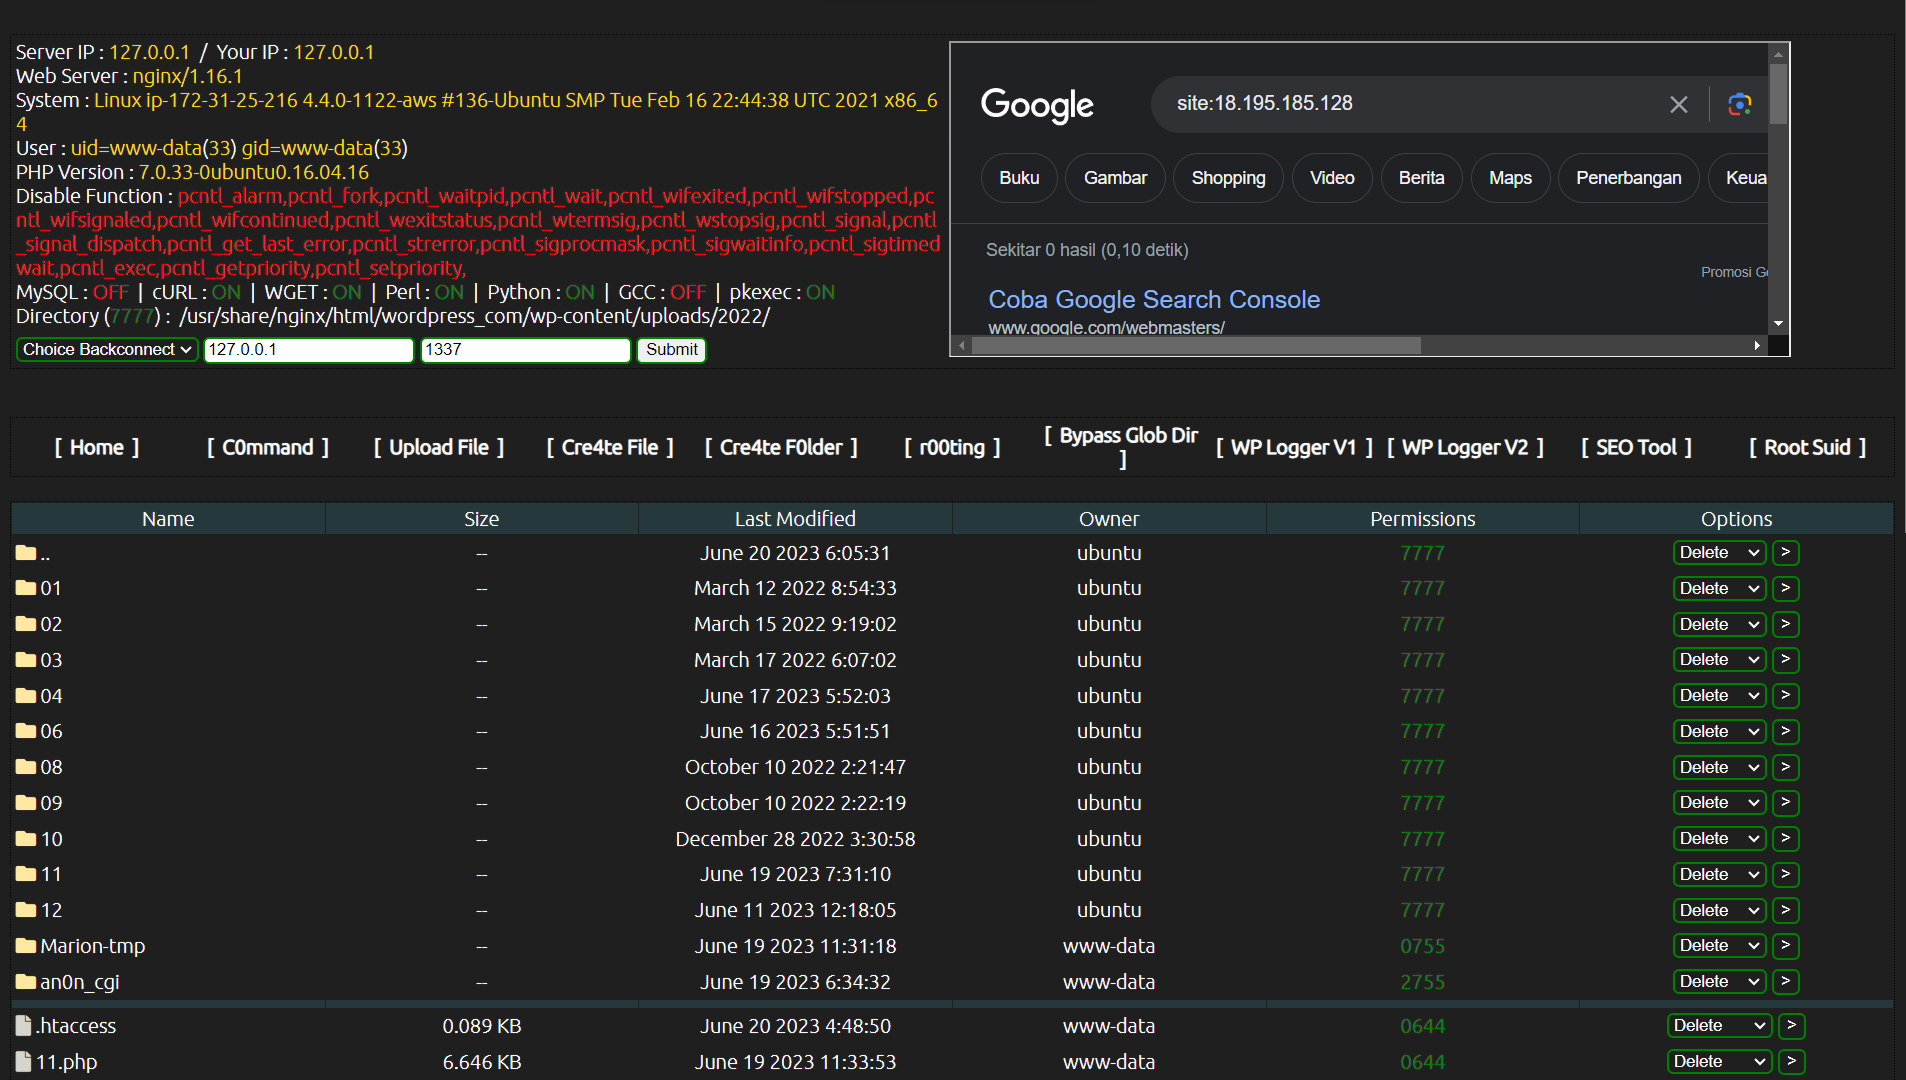Screen dimensions: 1906x1080
Task: Open Google Lens image search icon
Action: pos(1740,104)
